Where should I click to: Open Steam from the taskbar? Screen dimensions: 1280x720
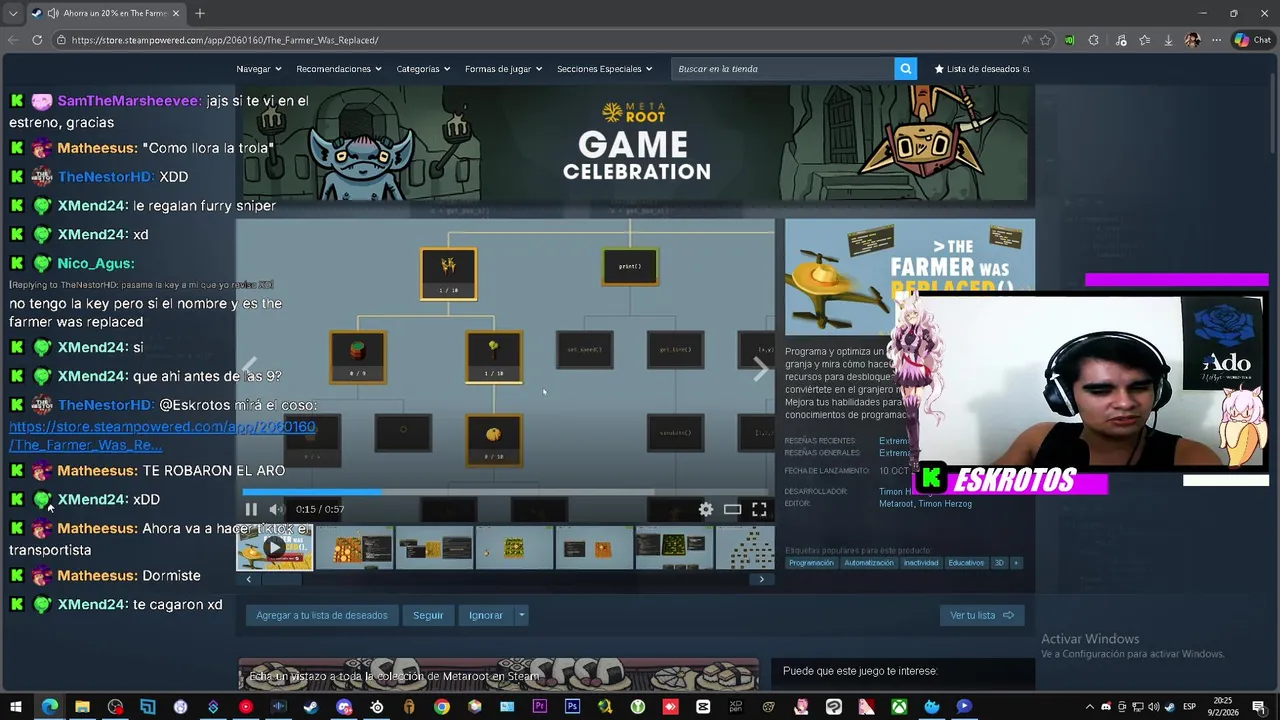tap(310, 707)
